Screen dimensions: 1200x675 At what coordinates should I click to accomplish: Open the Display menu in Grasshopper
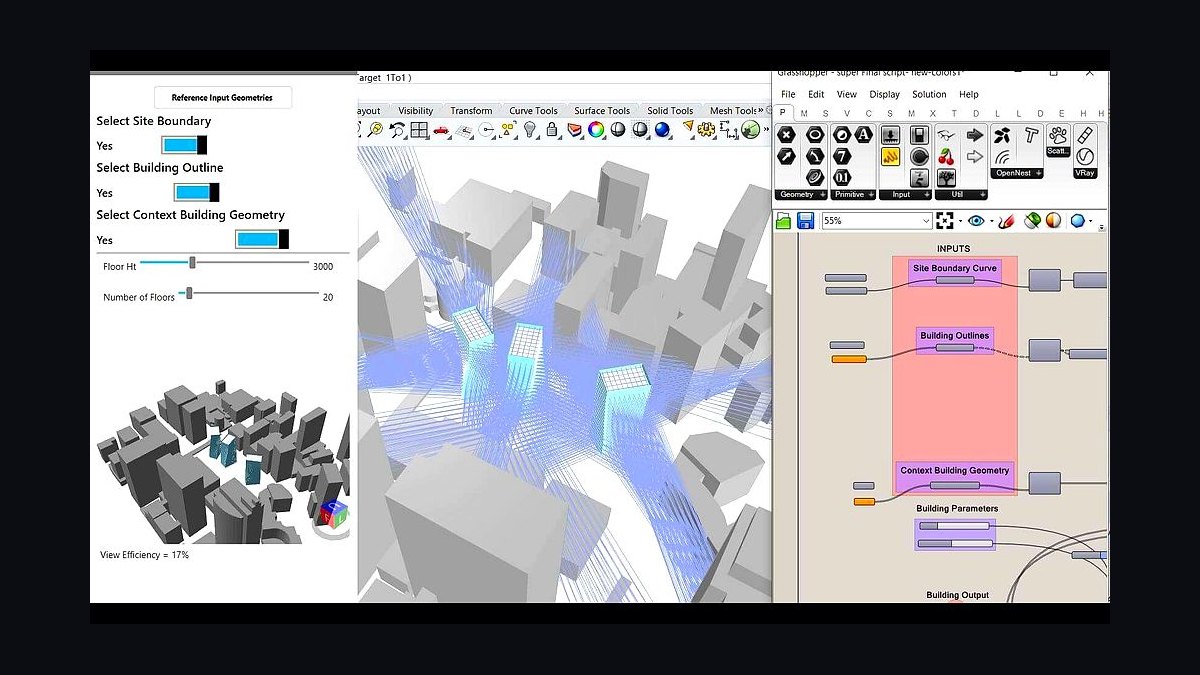point(884,94)
